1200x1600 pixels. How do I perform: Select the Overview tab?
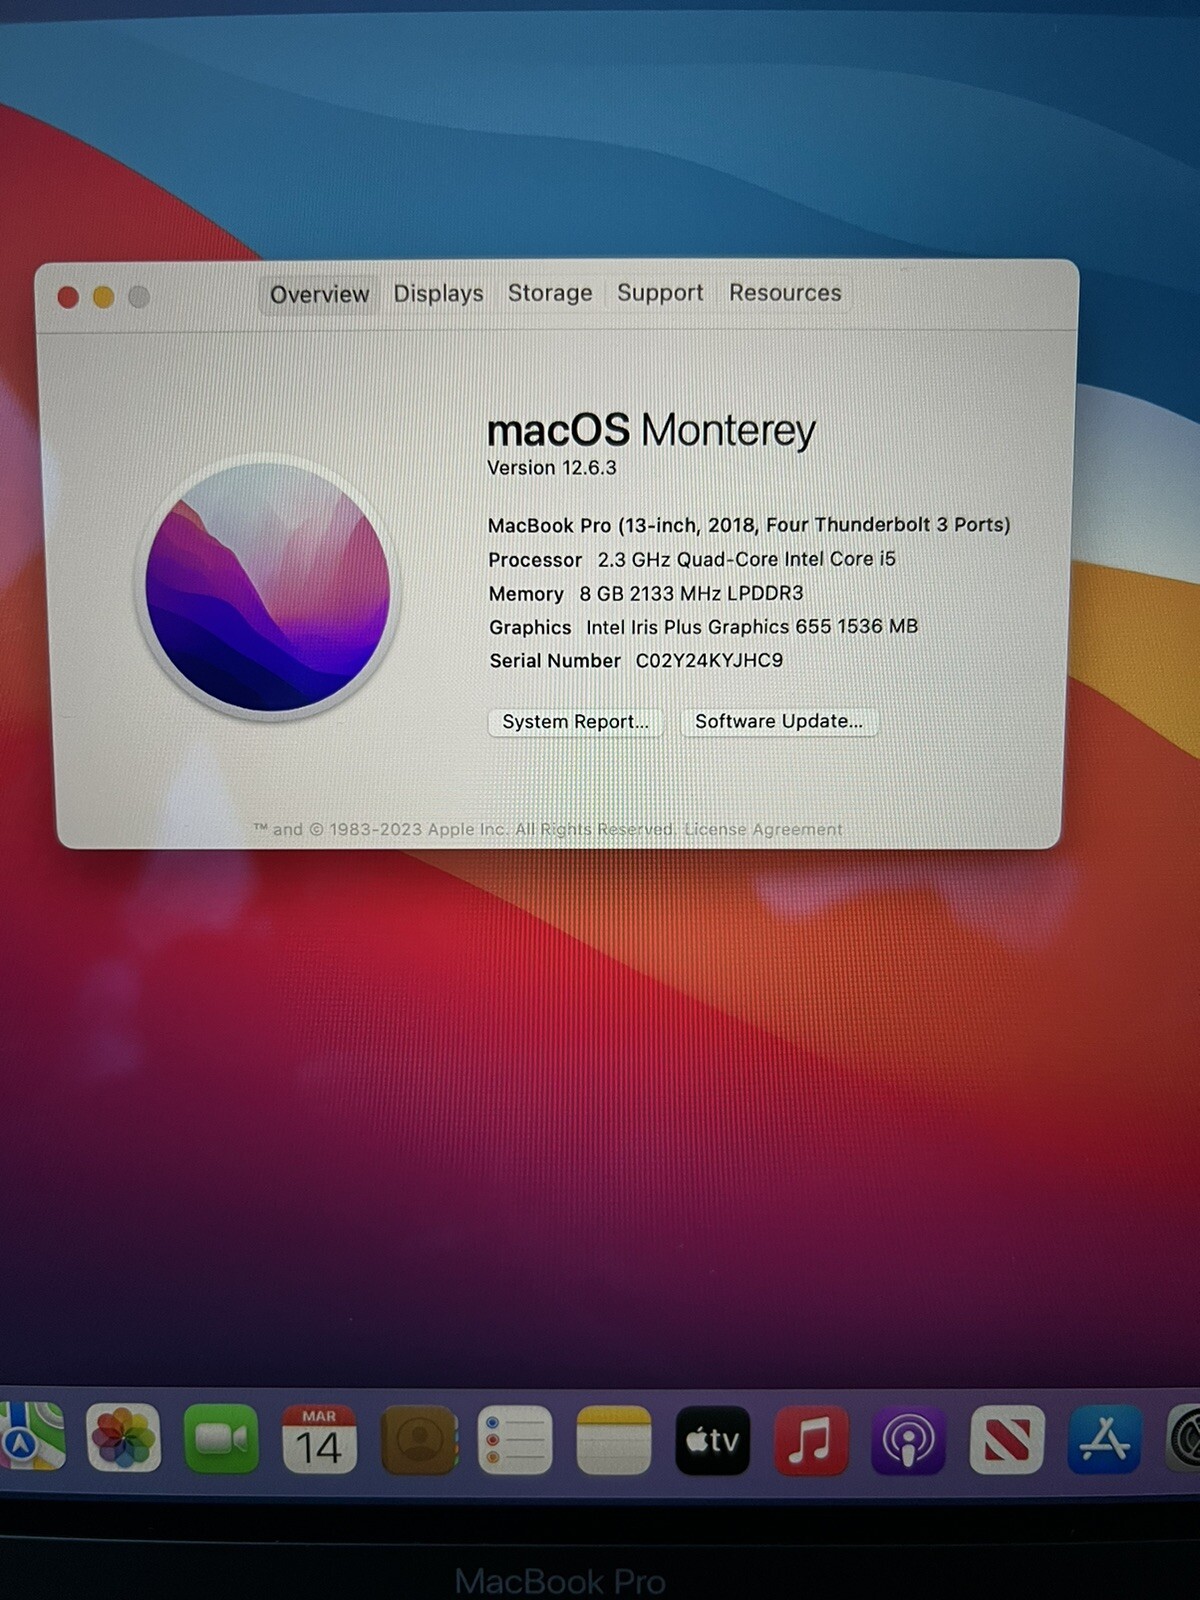319,294
